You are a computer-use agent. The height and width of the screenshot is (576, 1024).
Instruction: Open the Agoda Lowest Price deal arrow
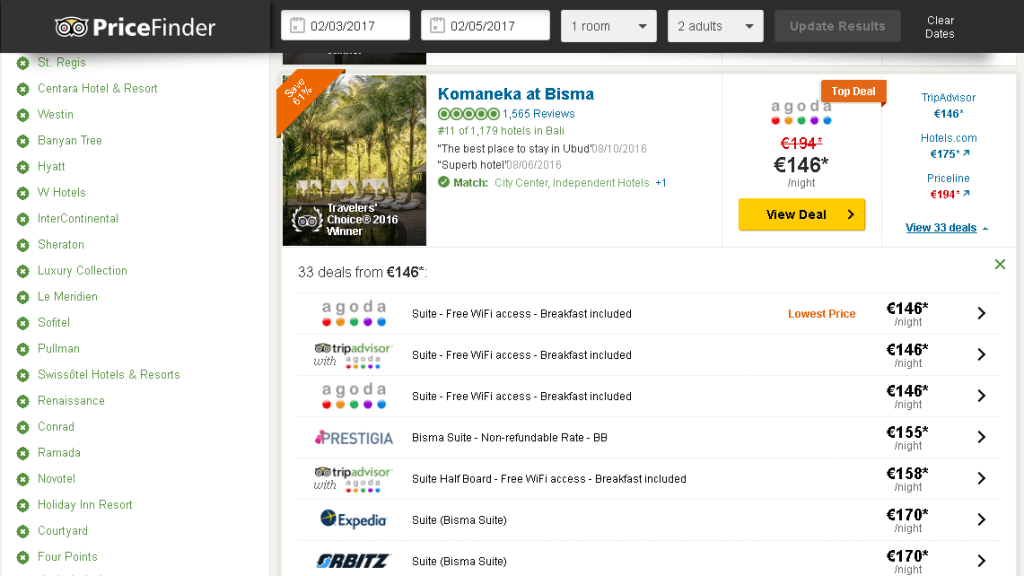click(x=981, y=313)
